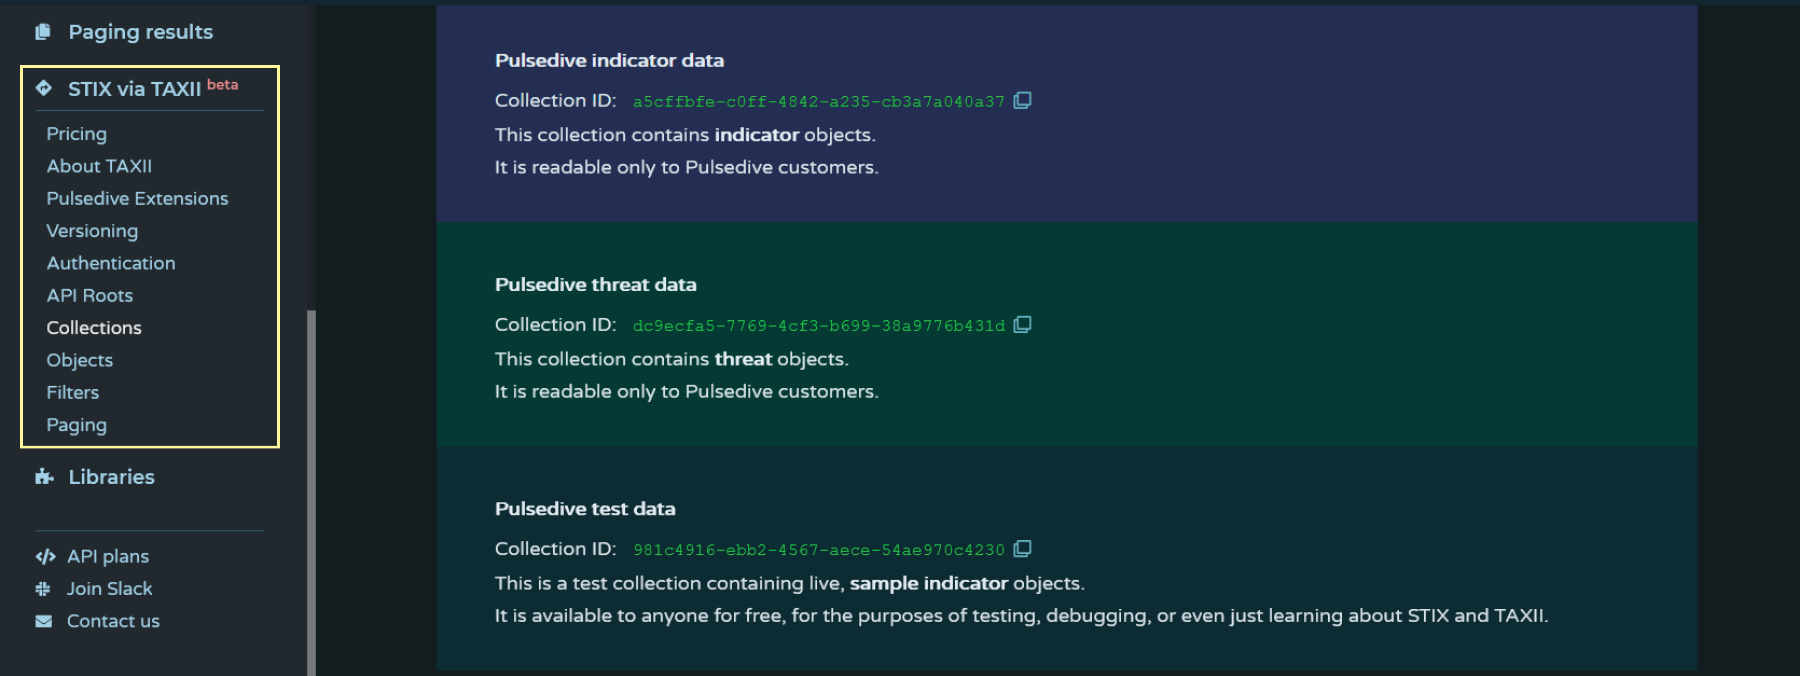Navigate to Pulsedive Extensions
Viewport: 1800px width, 676px height.
[137, 198]
